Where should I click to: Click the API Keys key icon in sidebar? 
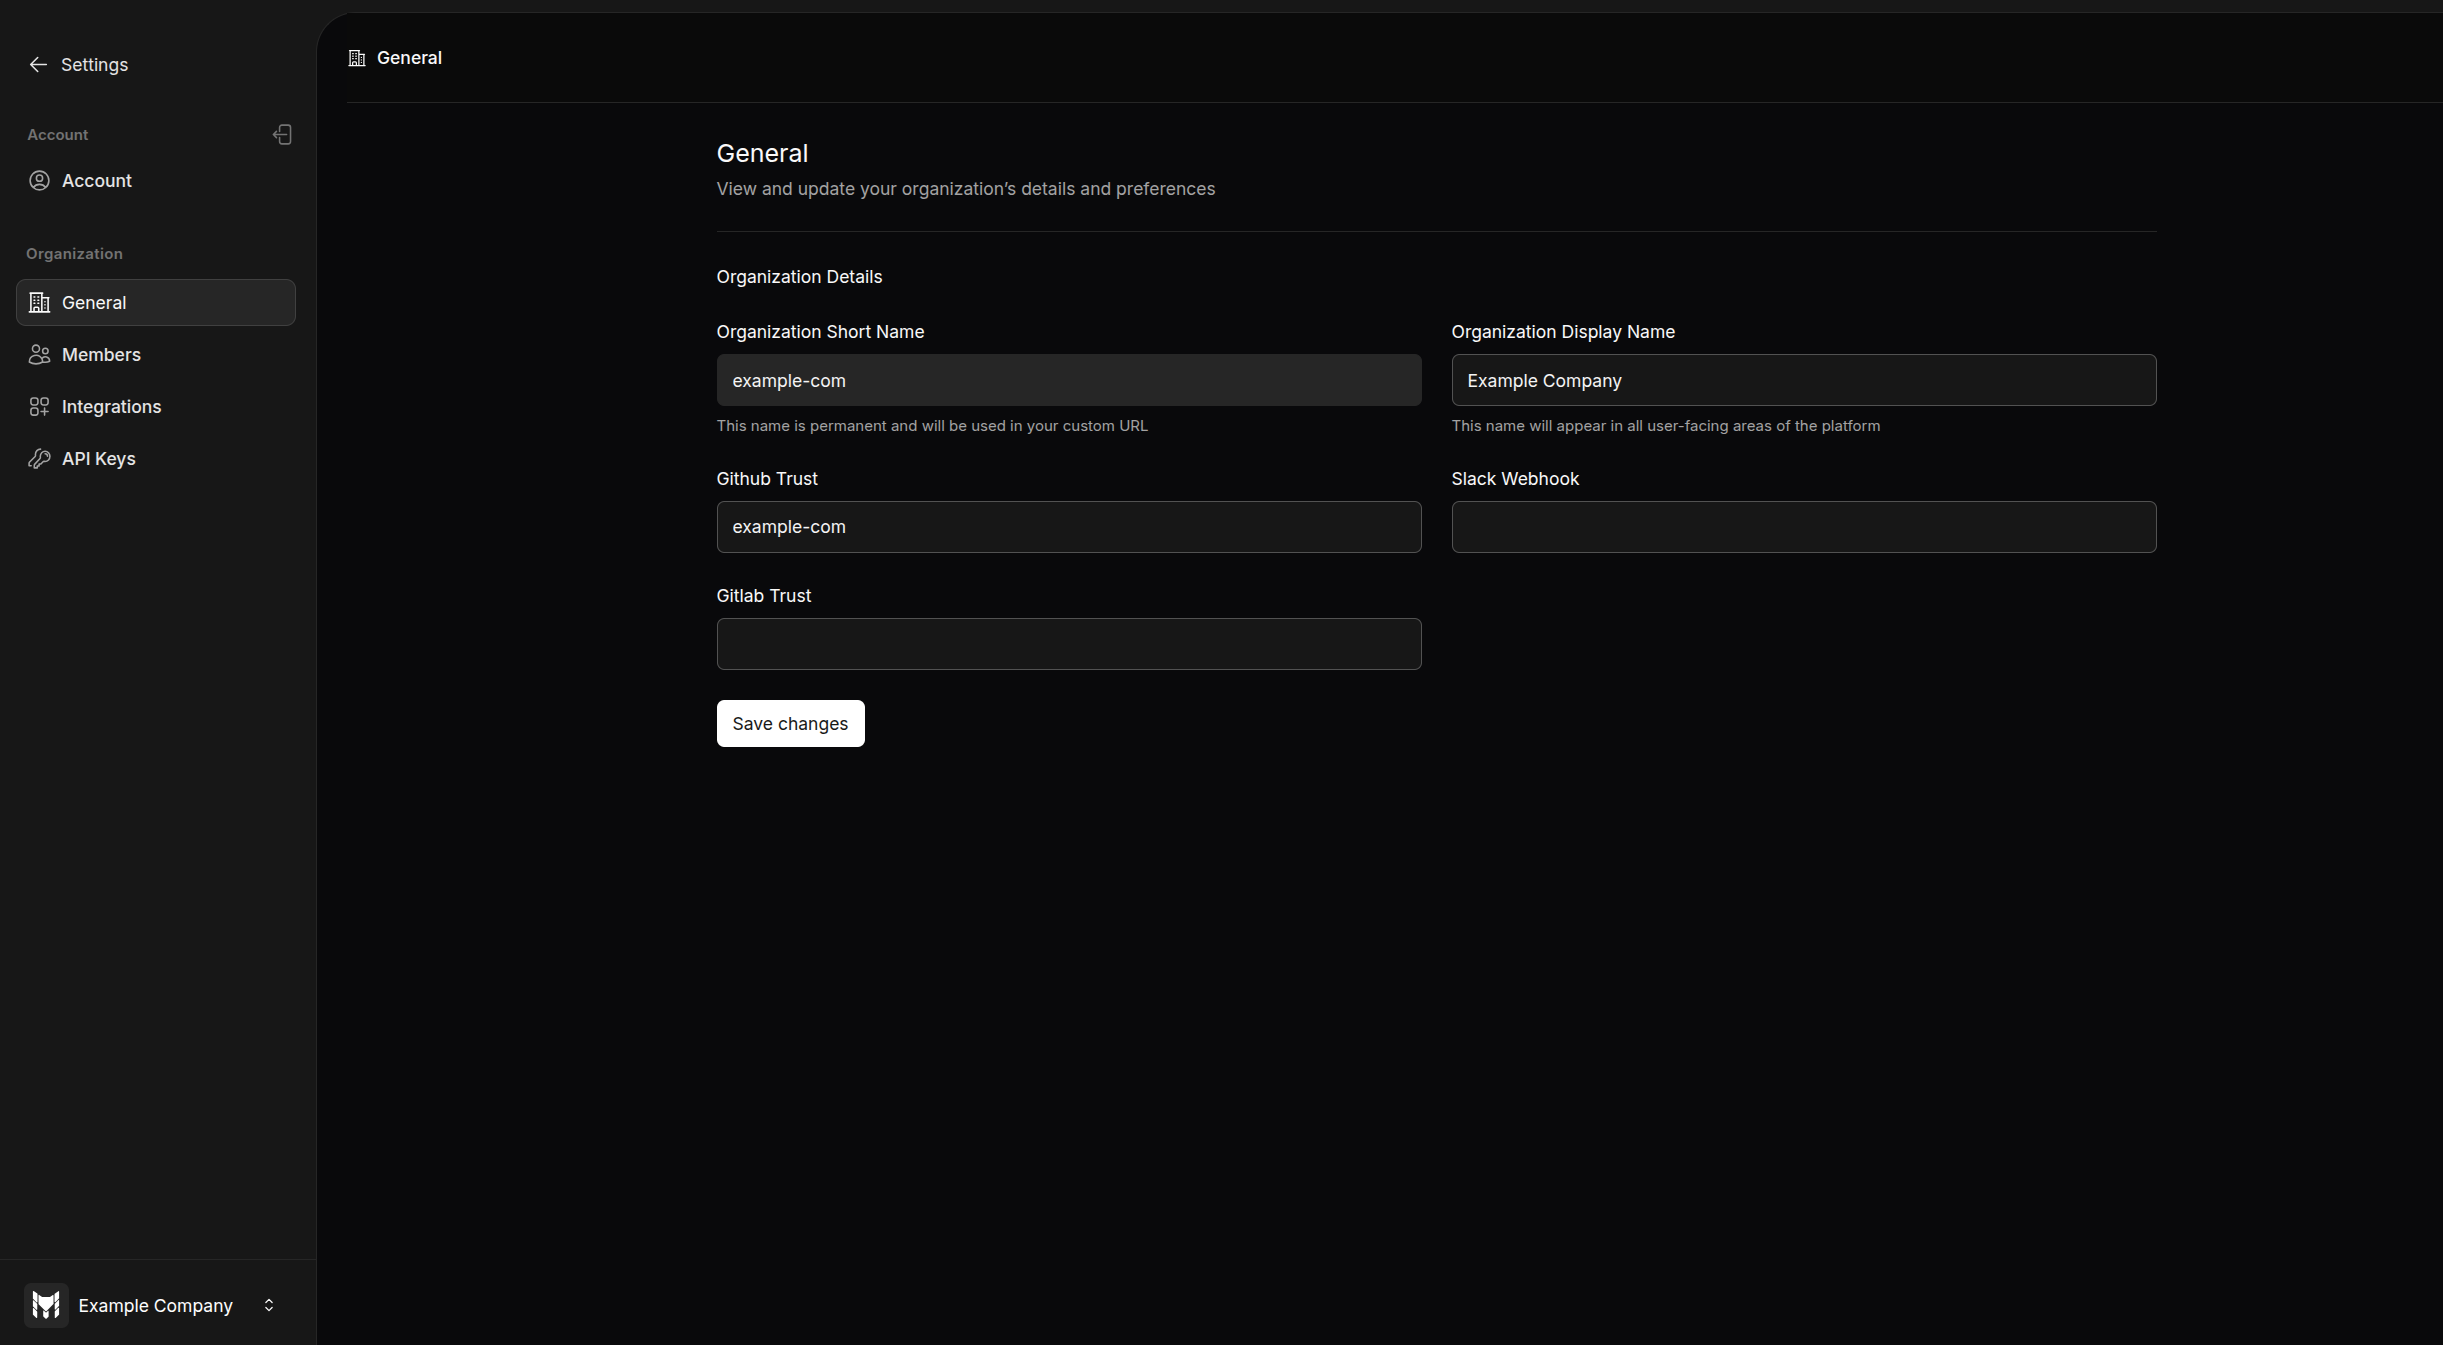click(x=39, y=458)
